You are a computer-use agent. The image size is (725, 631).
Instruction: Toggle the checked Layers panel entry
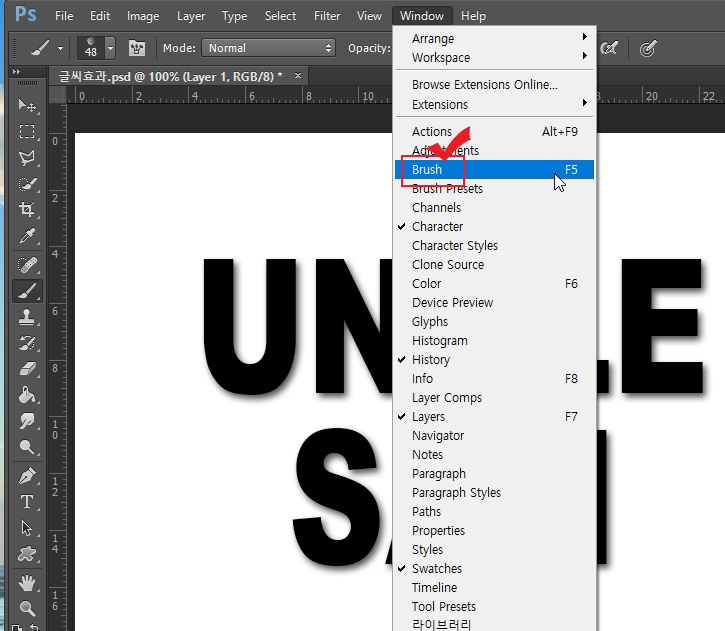tap(494, 417)
